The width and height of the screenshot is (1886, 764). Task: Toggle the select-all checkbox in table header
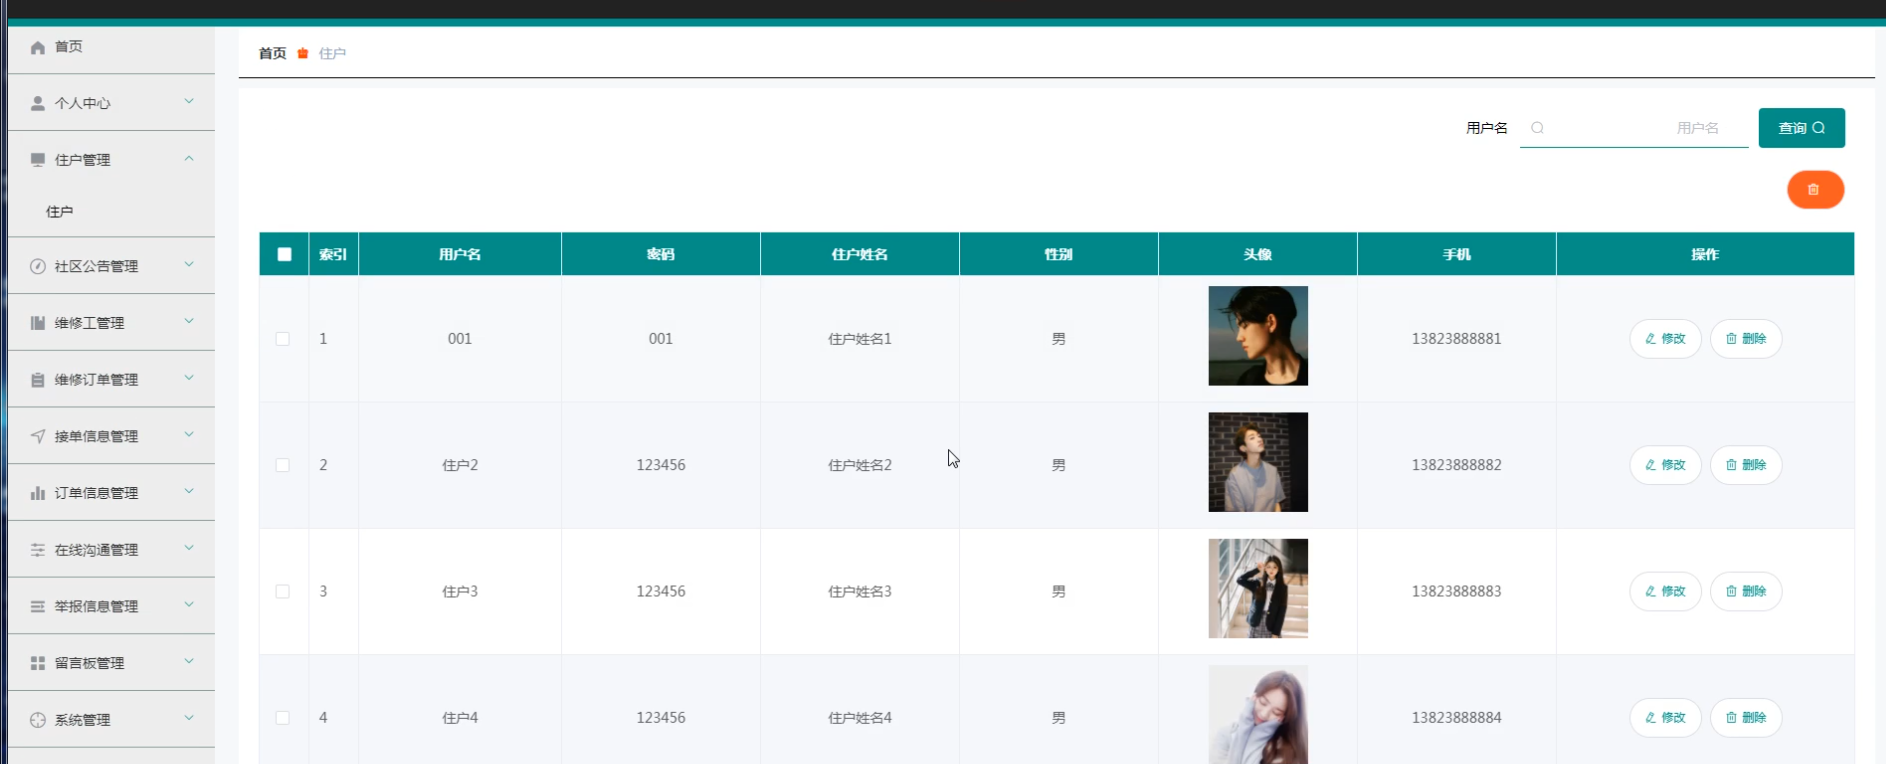(284, 254)
